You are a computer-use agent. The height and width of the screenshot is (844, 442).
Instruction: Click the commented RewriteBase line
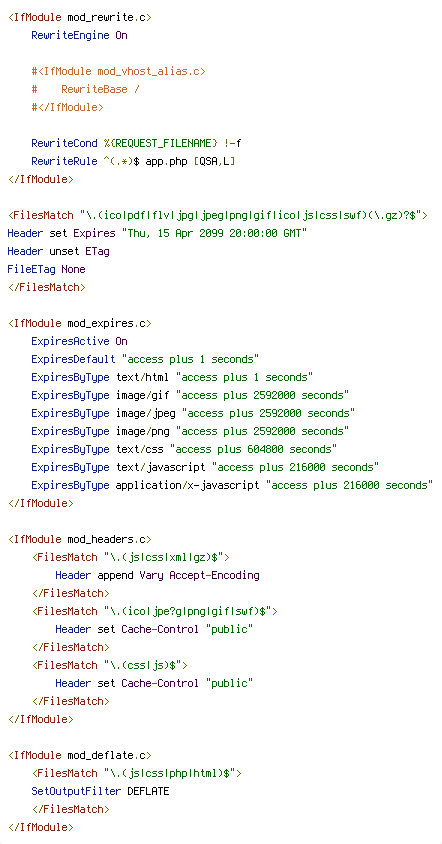[x=86, y=89]
